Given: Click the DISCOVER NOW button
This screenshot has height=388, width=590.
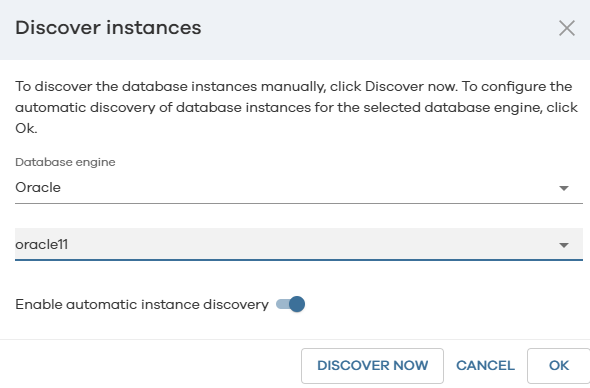Looking at the screenshot, I should [372, 365].
